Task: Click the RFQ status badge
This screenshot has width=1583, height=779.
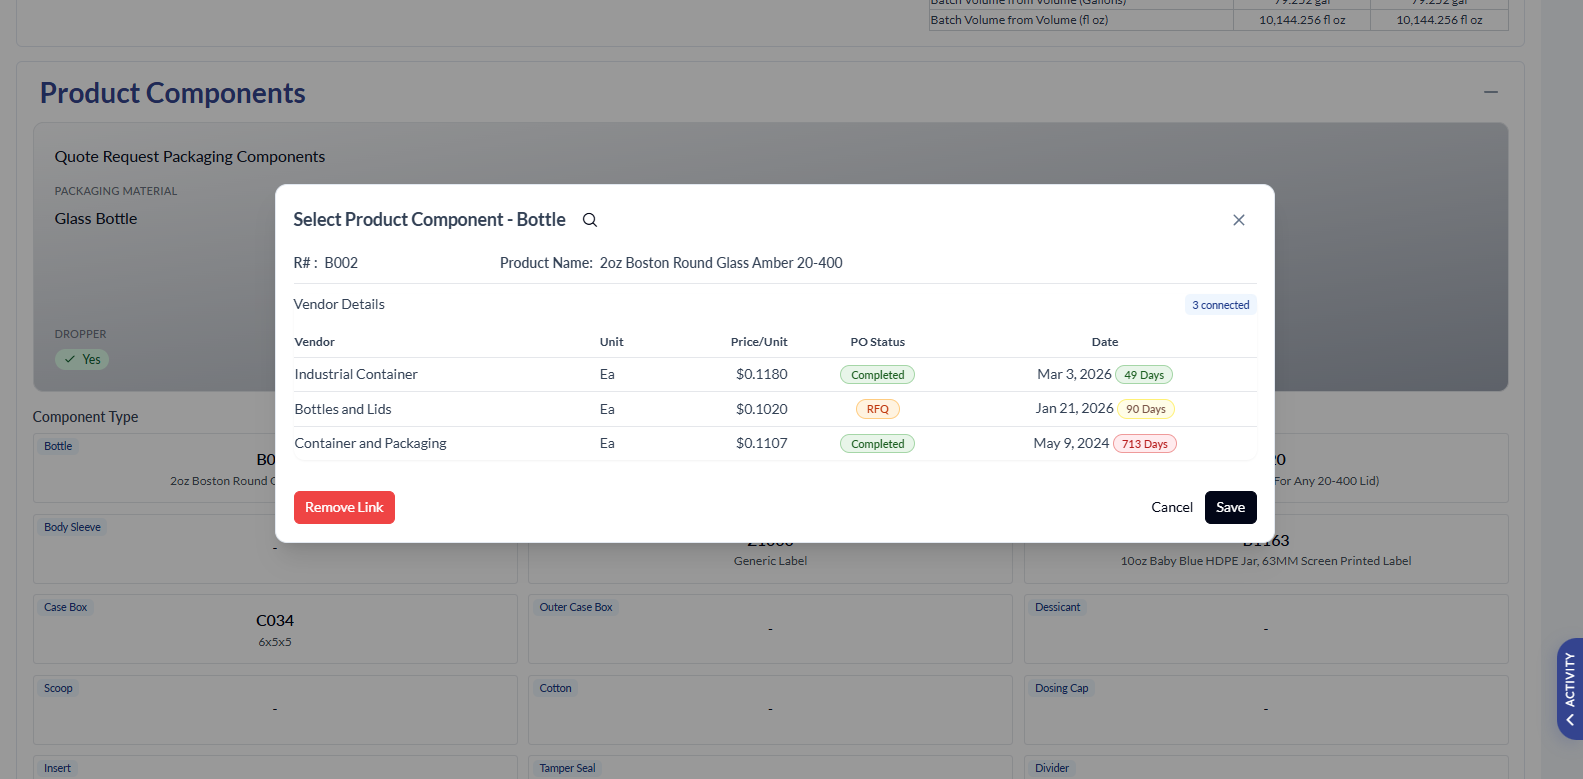Action: click(x=877, y=409)
